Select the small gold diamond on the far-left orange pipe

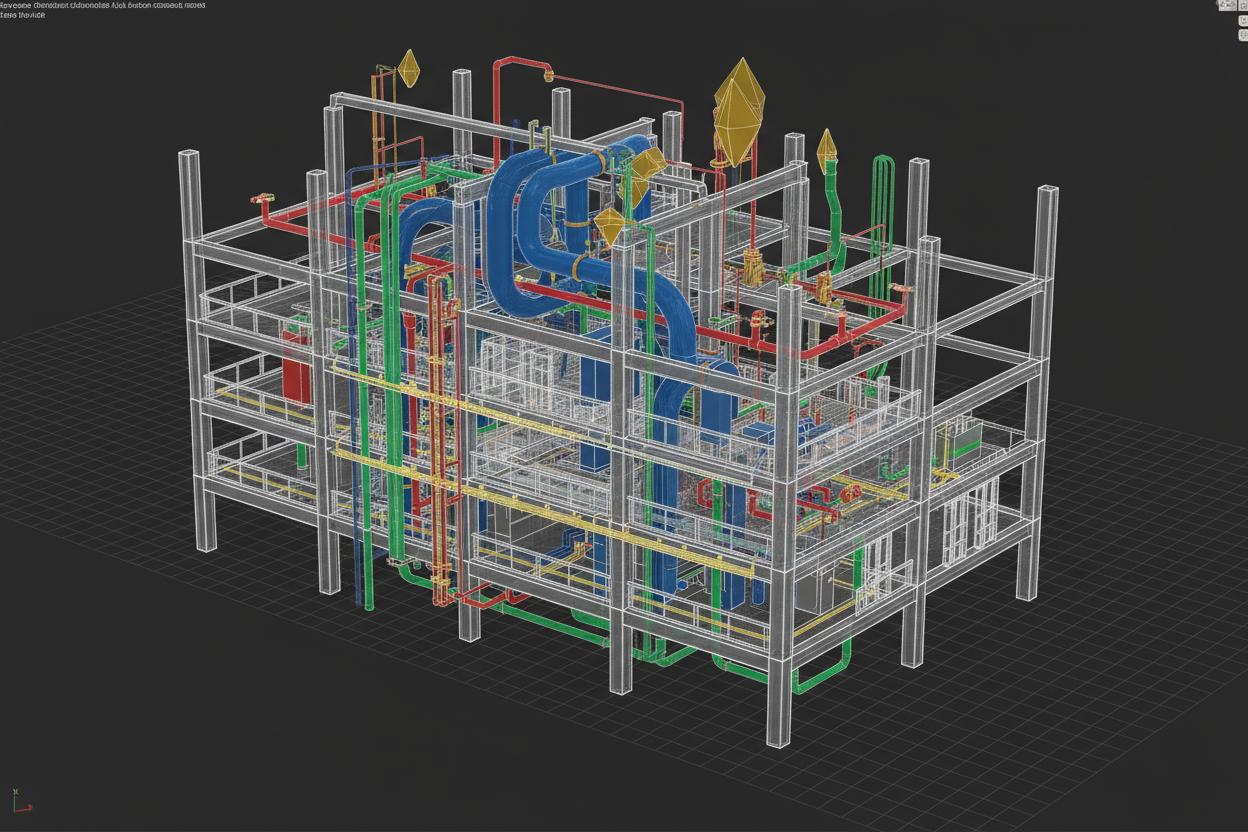(408, 68)
